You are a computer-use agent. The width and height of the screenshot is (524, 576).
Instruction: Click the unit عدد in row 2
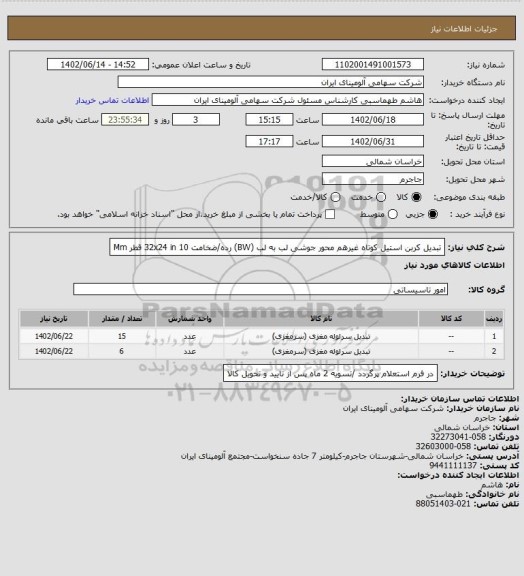(190, 351)
